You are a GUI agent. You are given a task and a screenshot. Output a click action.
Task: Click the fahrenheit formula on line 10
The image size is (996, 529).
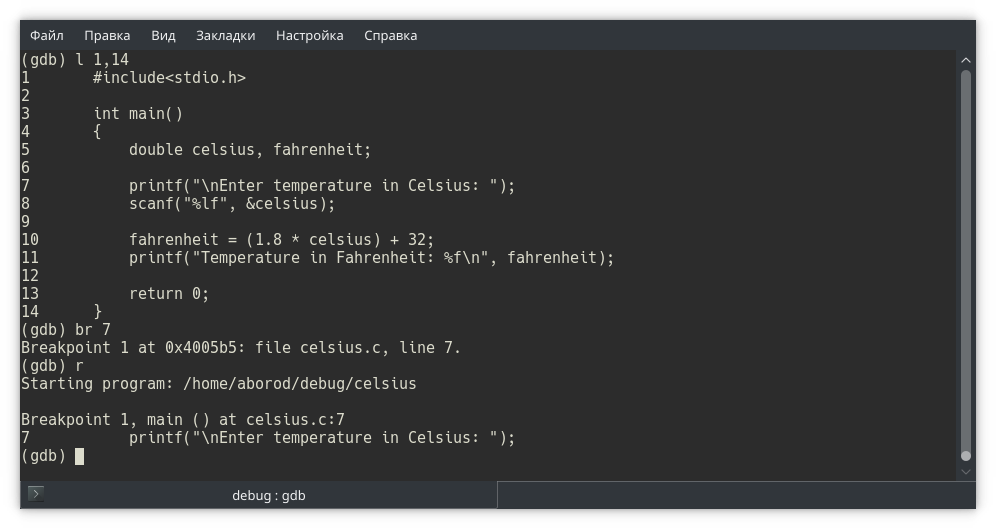tap(281, 239)
